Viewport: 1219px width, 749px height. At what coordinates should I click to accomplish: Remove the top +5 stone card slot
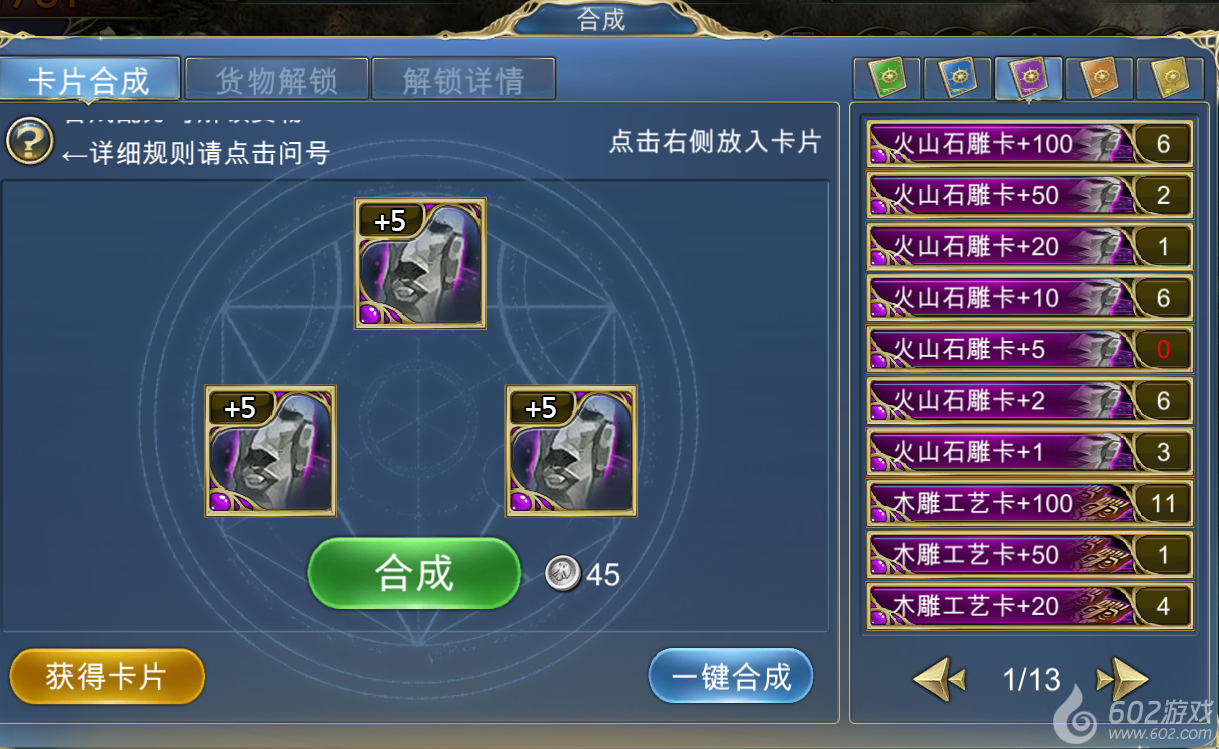pos(420,263)
